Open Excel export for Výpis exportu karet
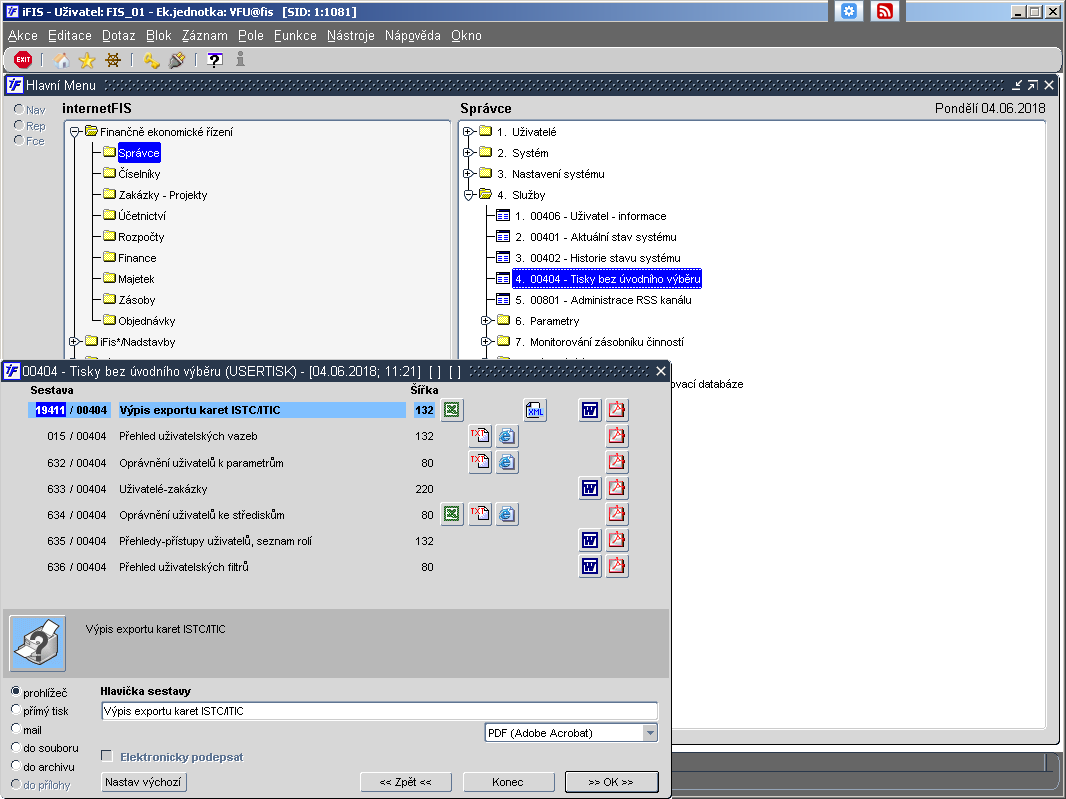Image resolution: width=1066 pixels, height=799 pixels. point(452,410)
